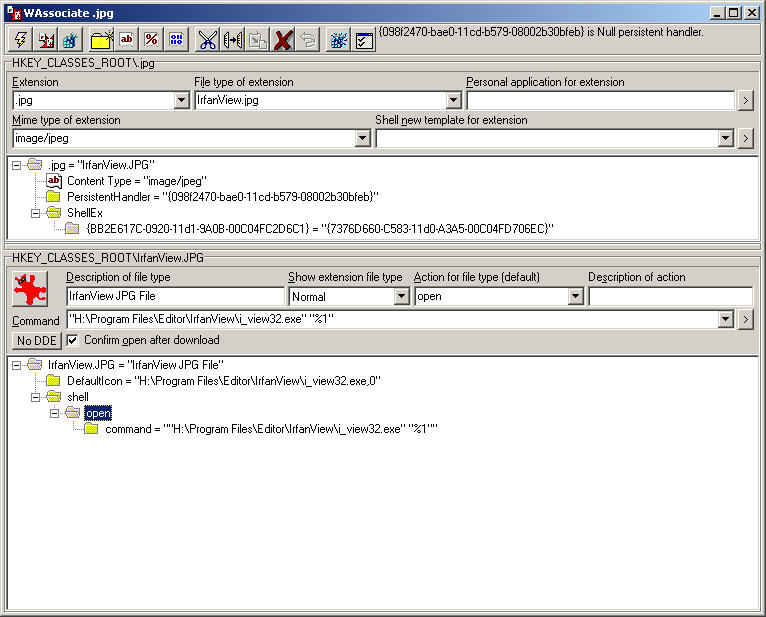Click arrow button beside Shell new template
The width and height of the screenshot is (766, 617).
(x=745, y=139)
